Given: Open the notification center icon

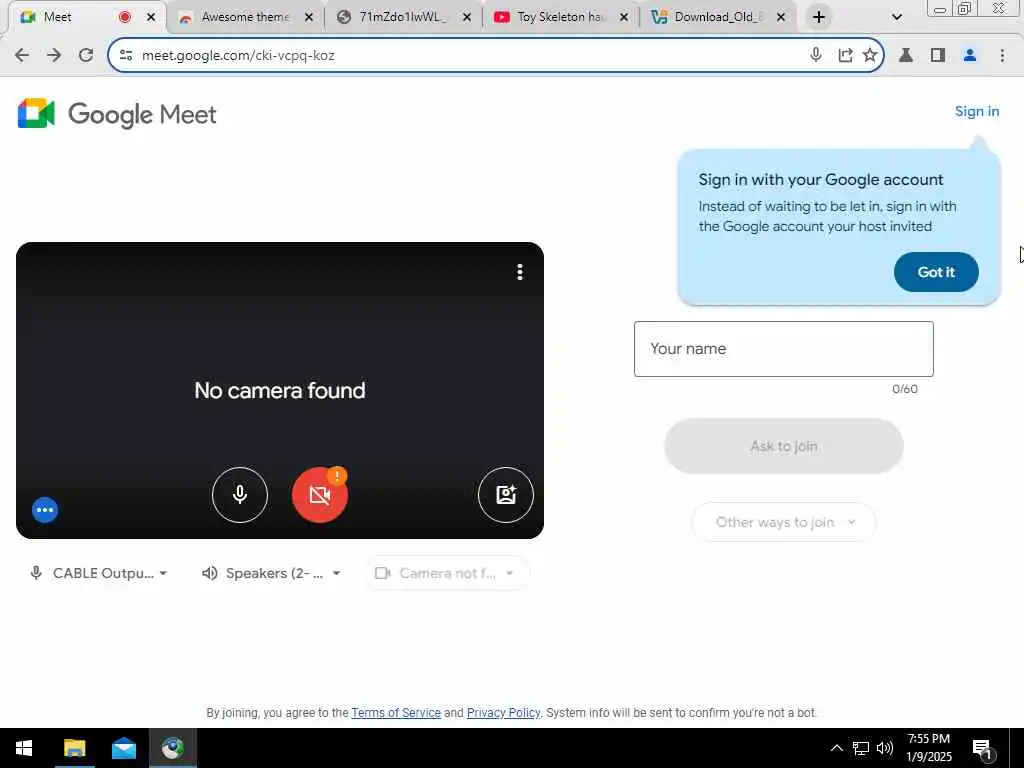Looking at the screenshot, I should [x=982, y=749].
